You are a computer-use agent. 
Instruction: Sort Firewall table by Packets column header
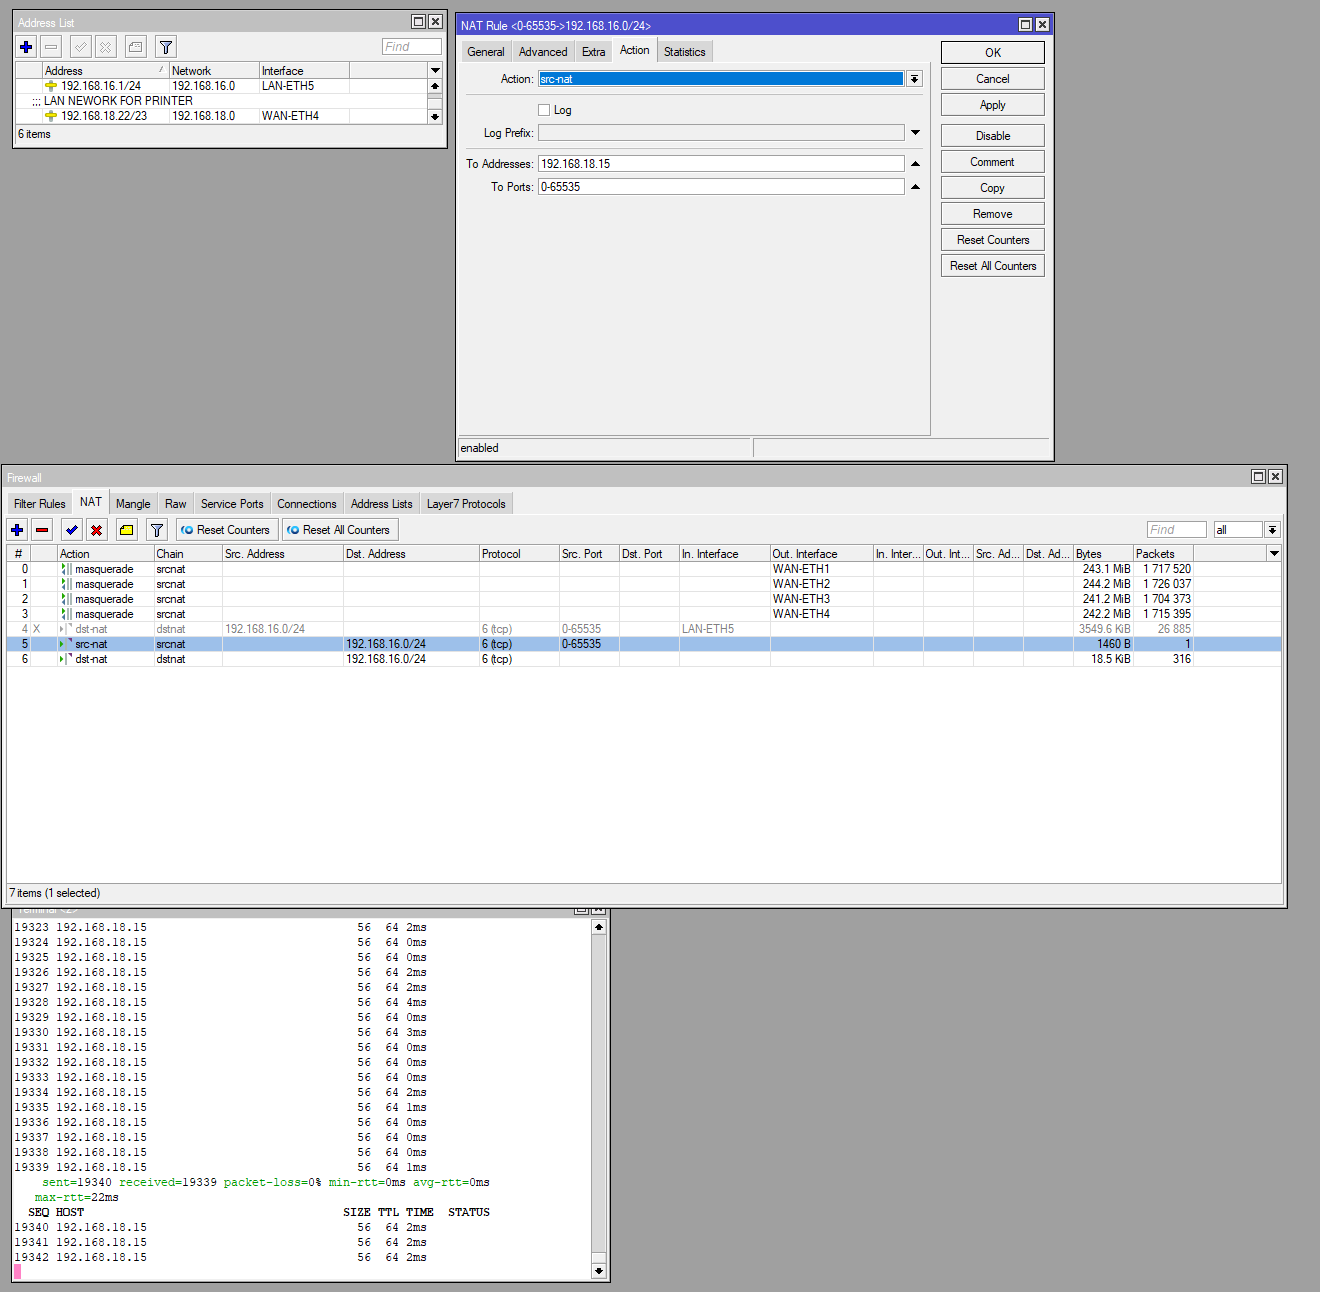[1163, 554]
